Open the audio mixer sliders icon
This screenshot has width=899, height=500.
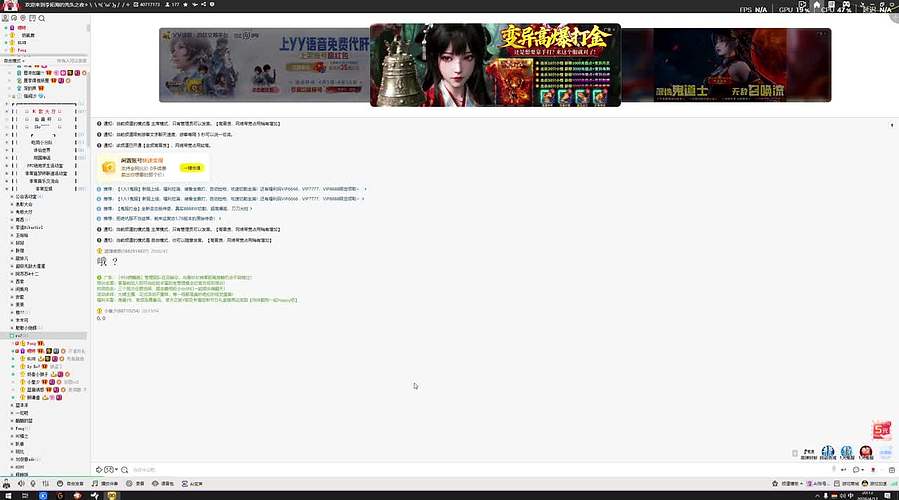point(45,484)
